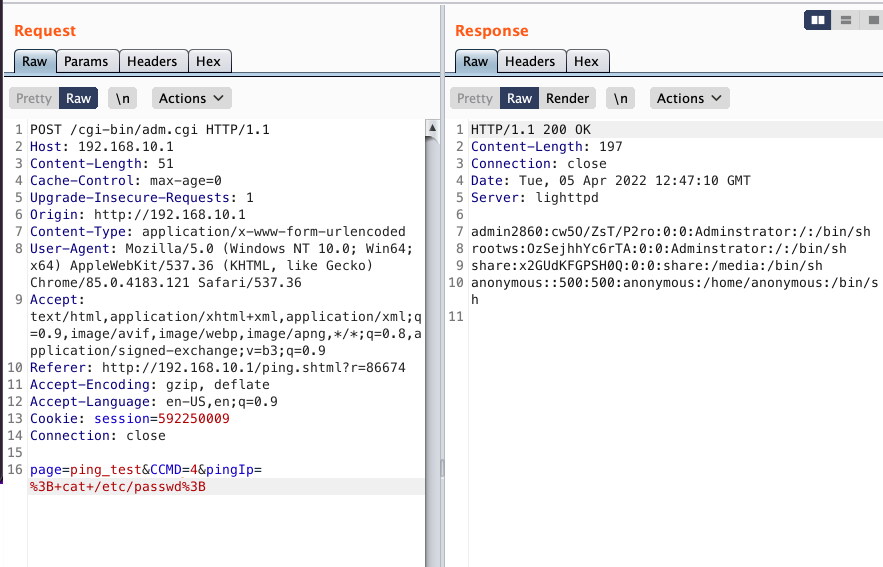883x567 pixels.
Task: Open Response Headers tab
Action: click(530, 61)
